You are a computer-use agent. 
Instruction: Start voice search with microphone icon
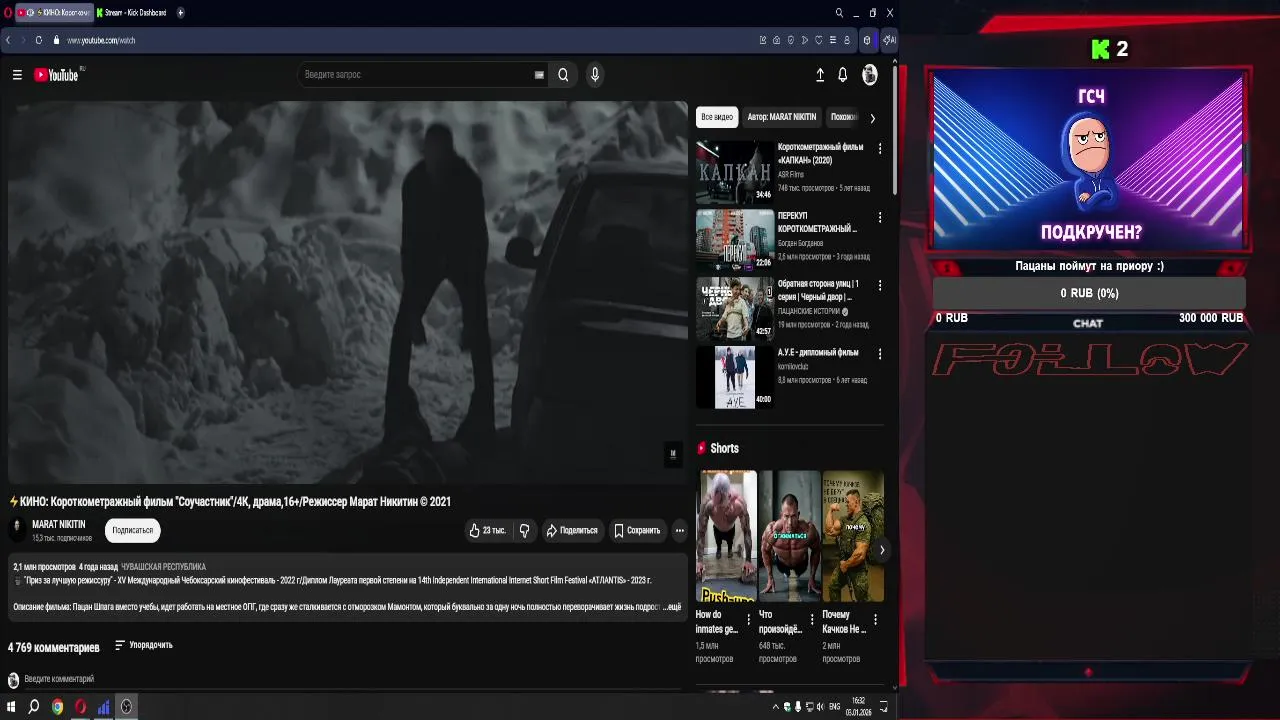(595, 75)
